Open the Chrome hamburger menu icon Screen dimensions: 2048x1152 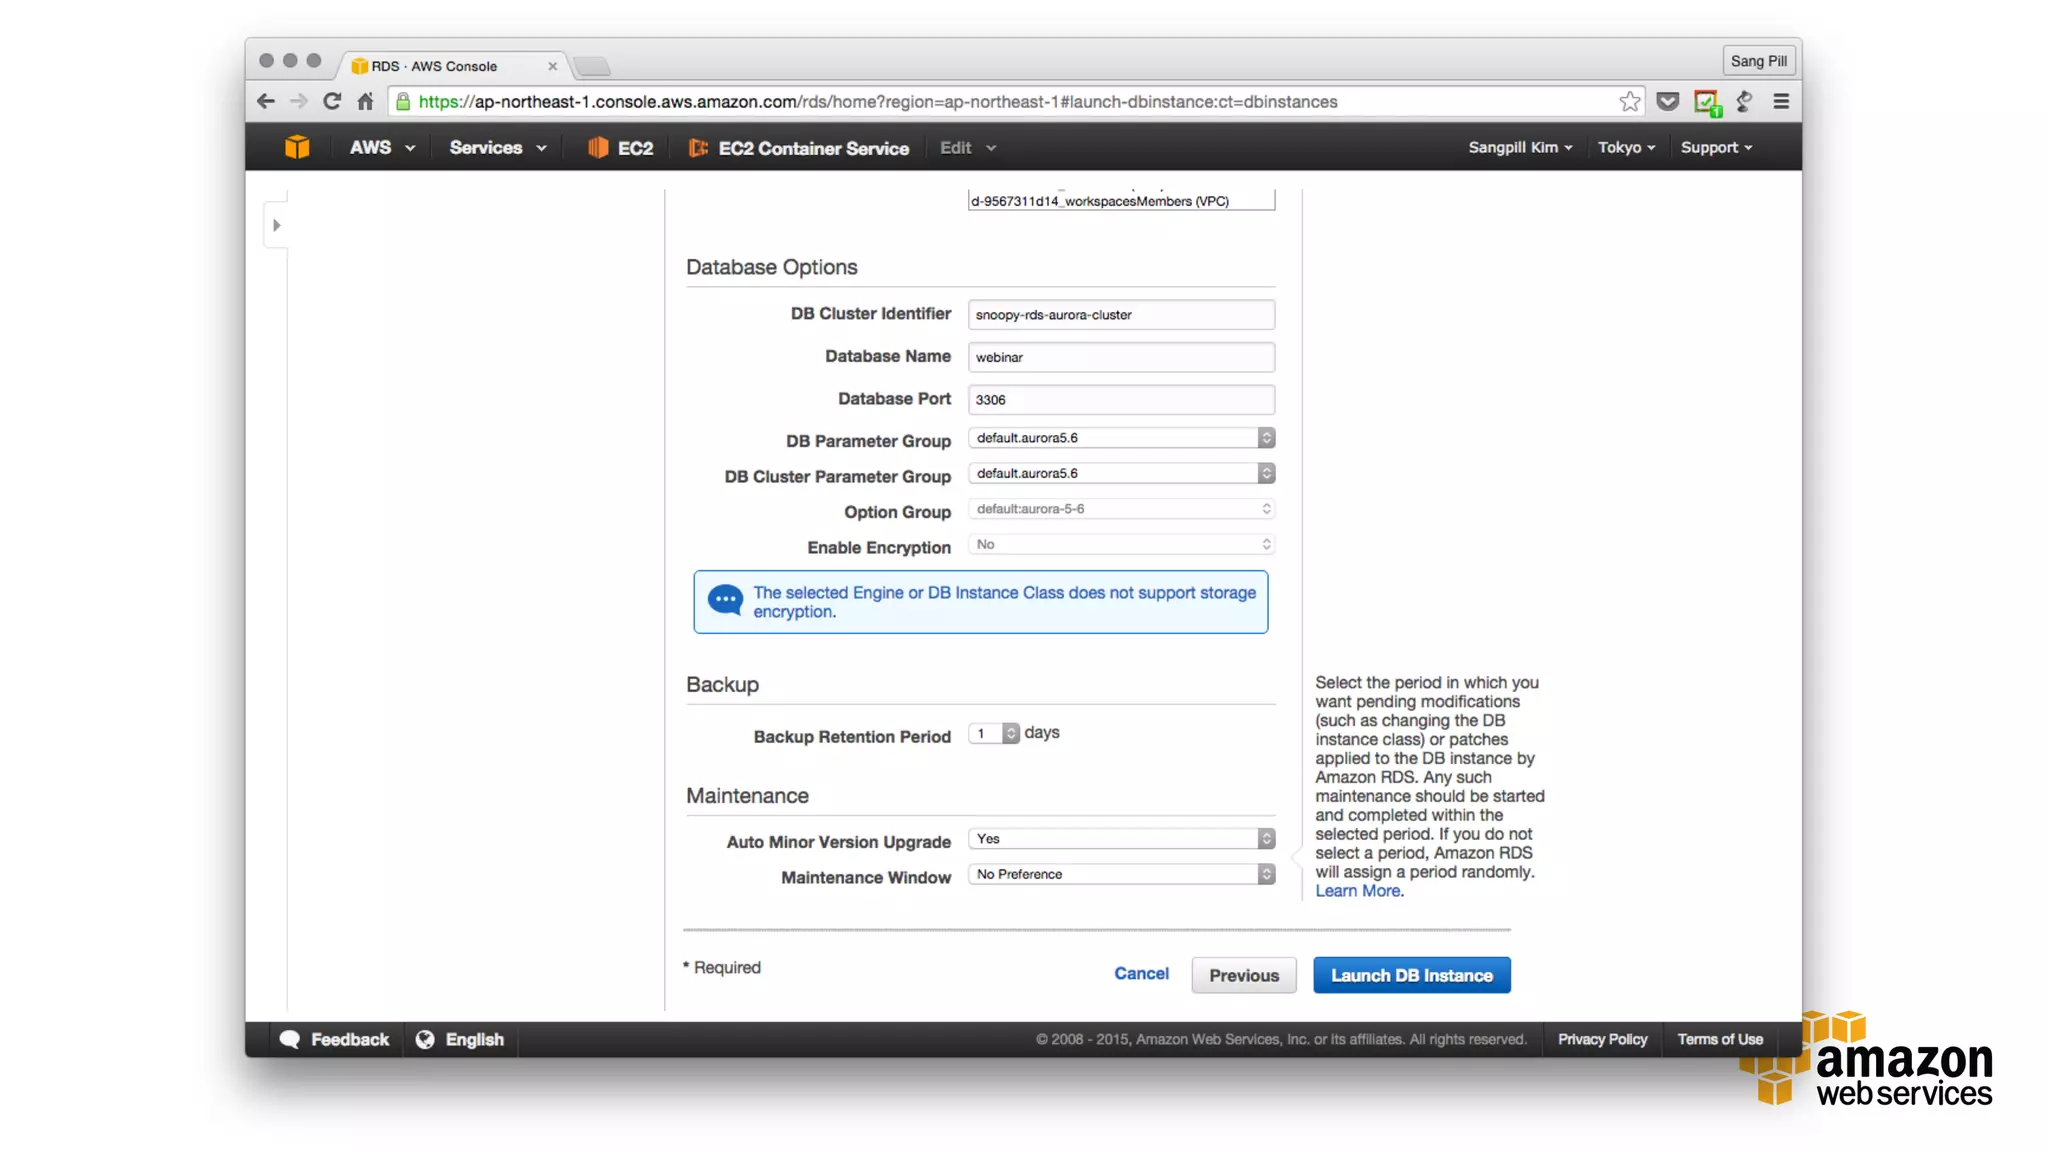click(1780, 101)
